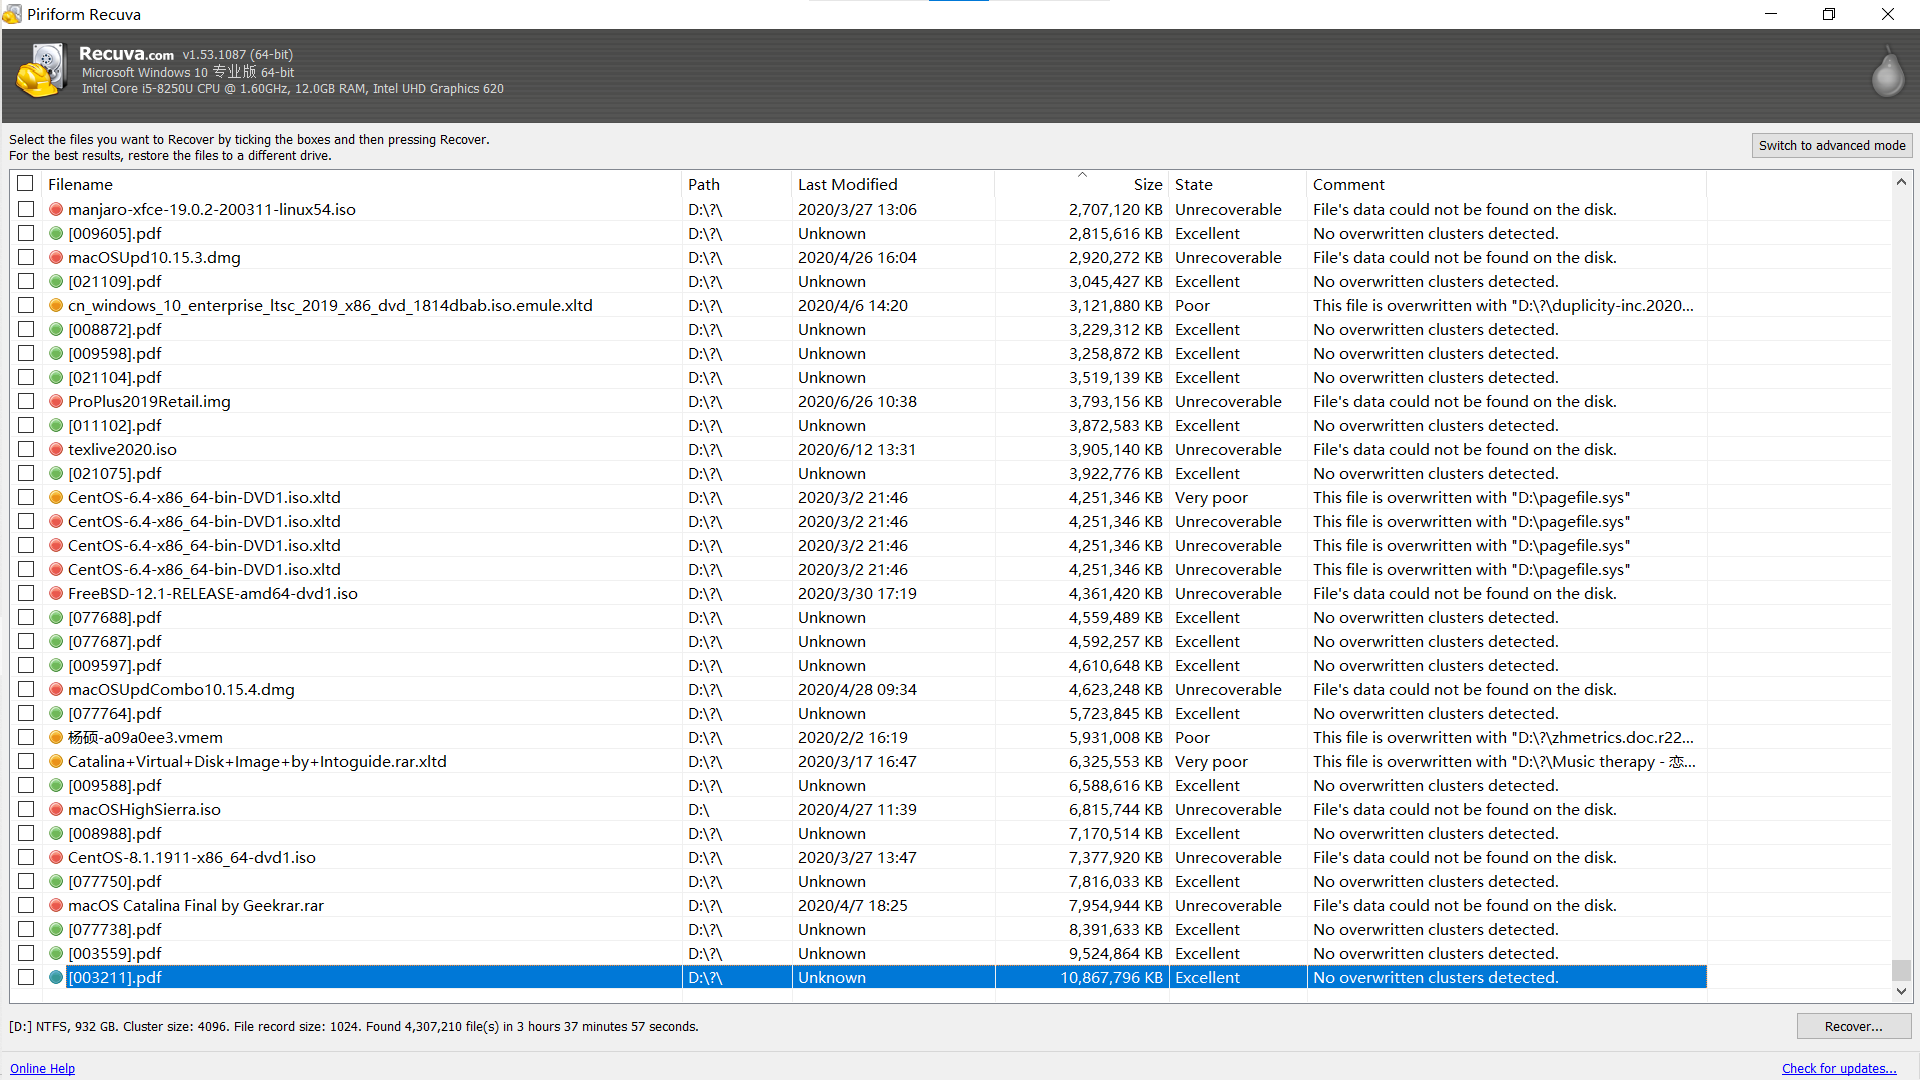Click D:\ path of macOSHighSierra.iso
The image size is (1920, 1080).
coord(698,809)
